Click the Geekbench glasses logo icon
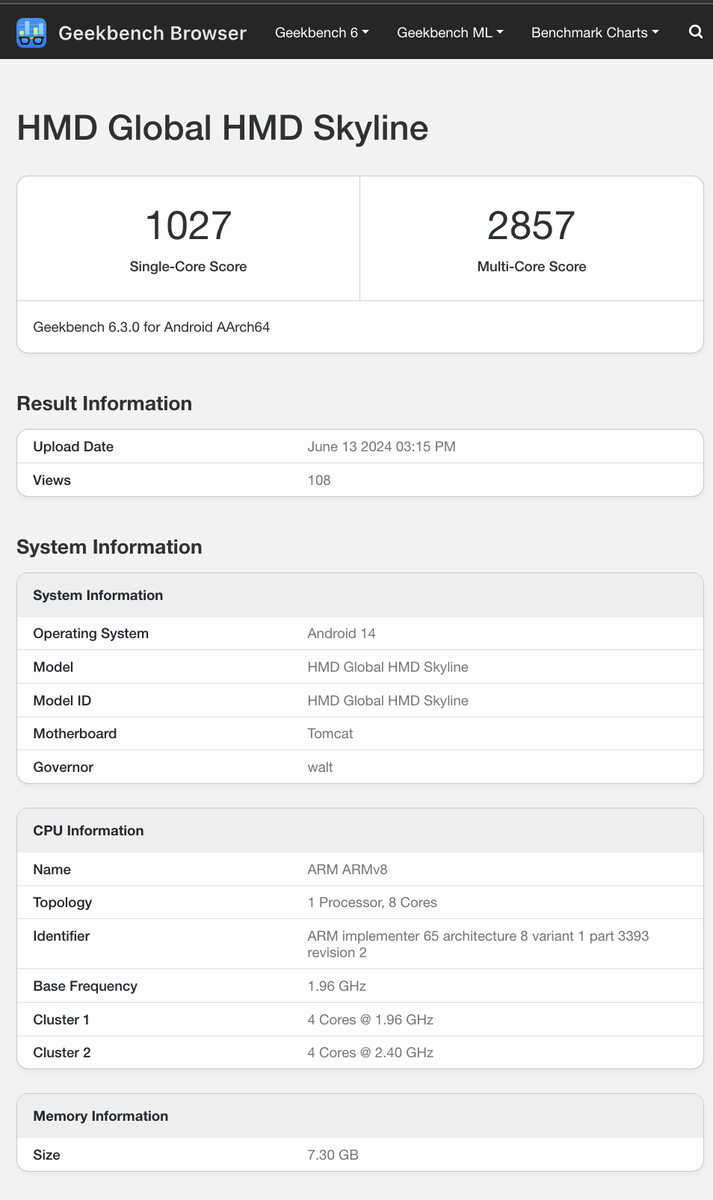This screenshot has width=713, height=1200. (31, 33)
